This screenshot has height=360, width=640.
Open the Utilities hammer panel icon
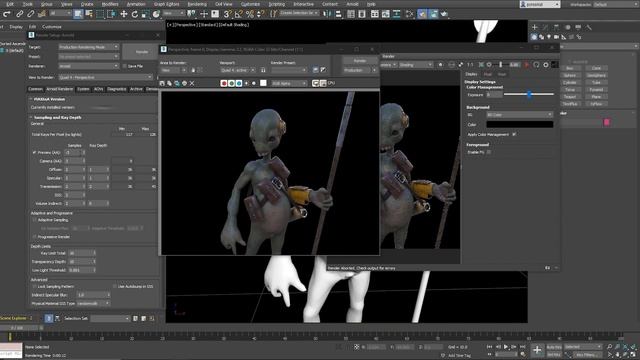coord(589,27)
